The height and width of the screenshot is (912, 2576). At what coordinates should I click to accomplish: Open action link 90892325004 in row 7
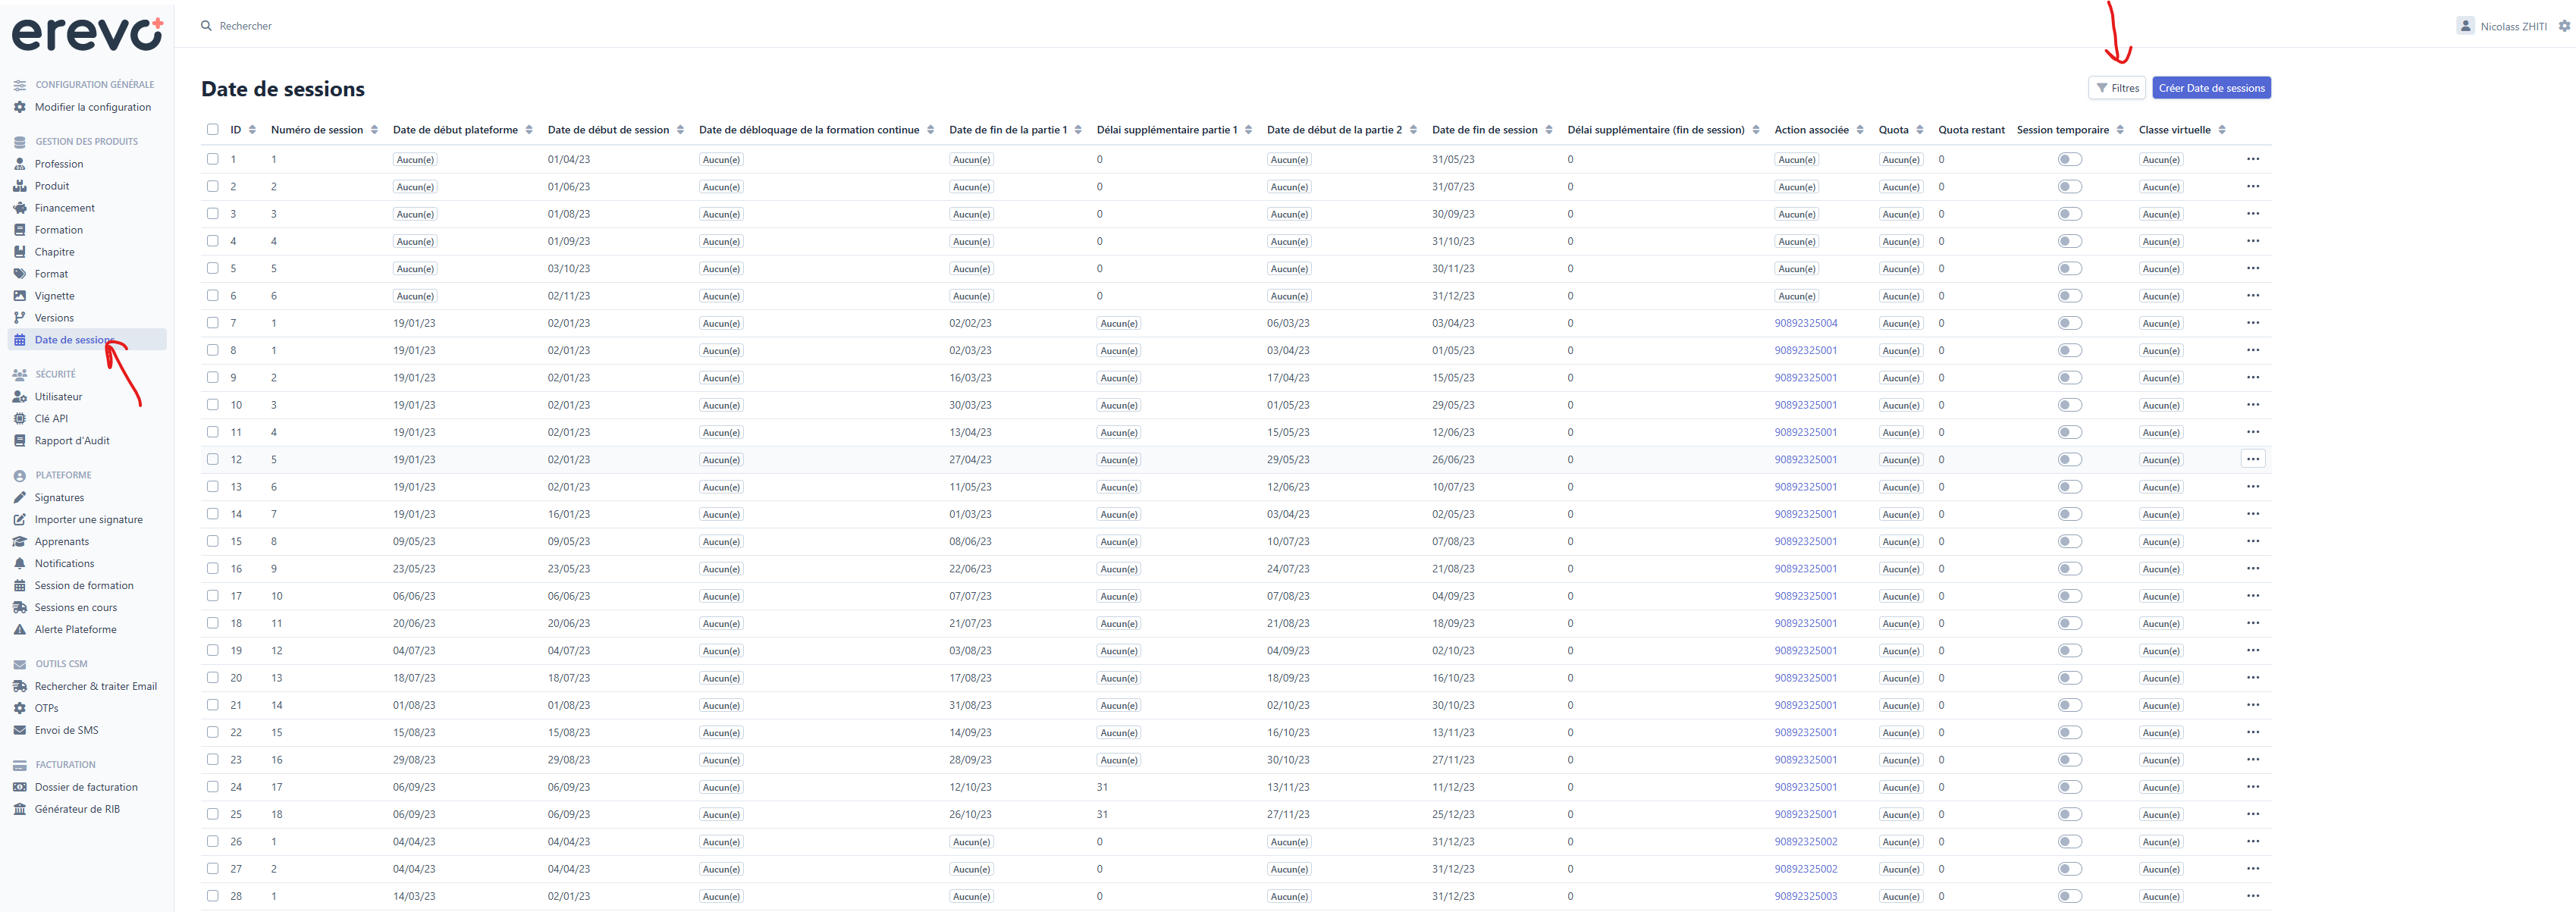[1805, 323]
